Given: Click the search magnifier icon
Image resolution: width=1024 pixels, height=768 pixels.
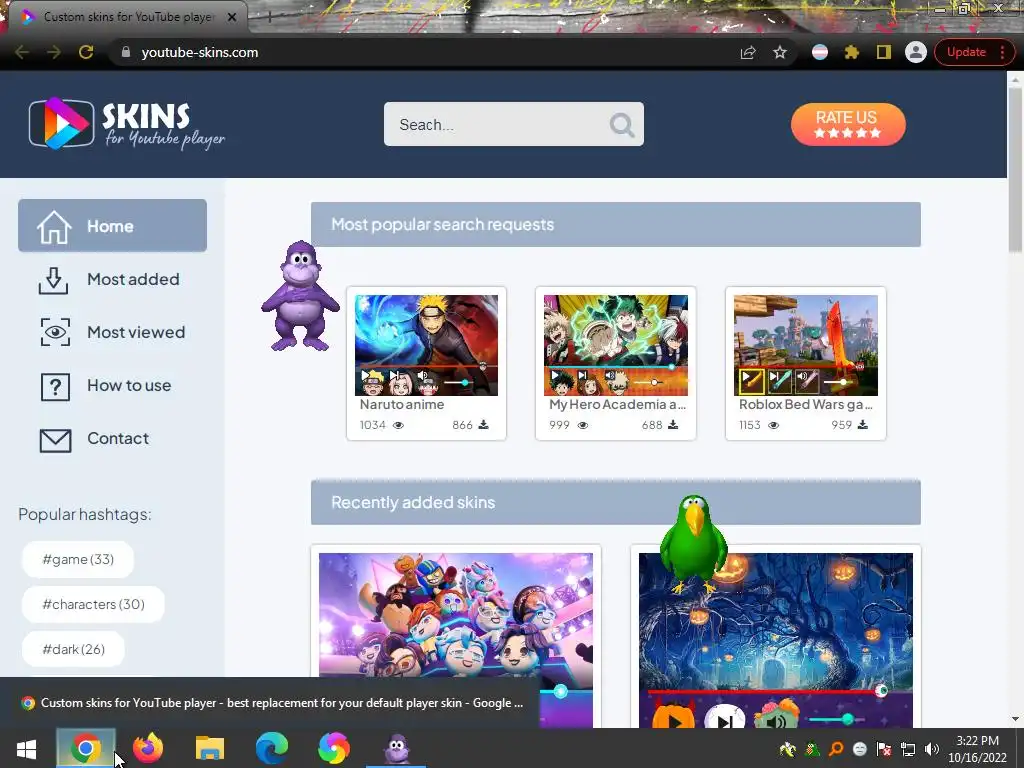Looking at the screenshot, I should tap(621, 124).
